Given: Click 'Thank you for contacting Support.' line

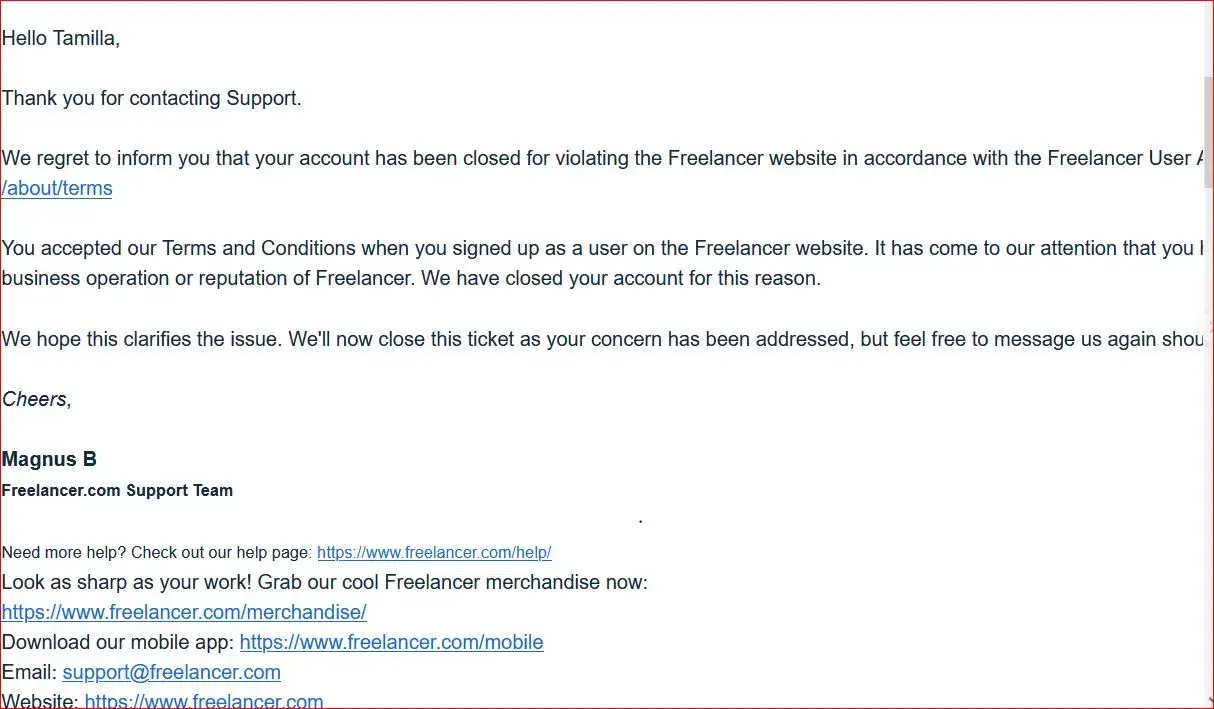Looking at the screenshot, I should pos(151,98).
